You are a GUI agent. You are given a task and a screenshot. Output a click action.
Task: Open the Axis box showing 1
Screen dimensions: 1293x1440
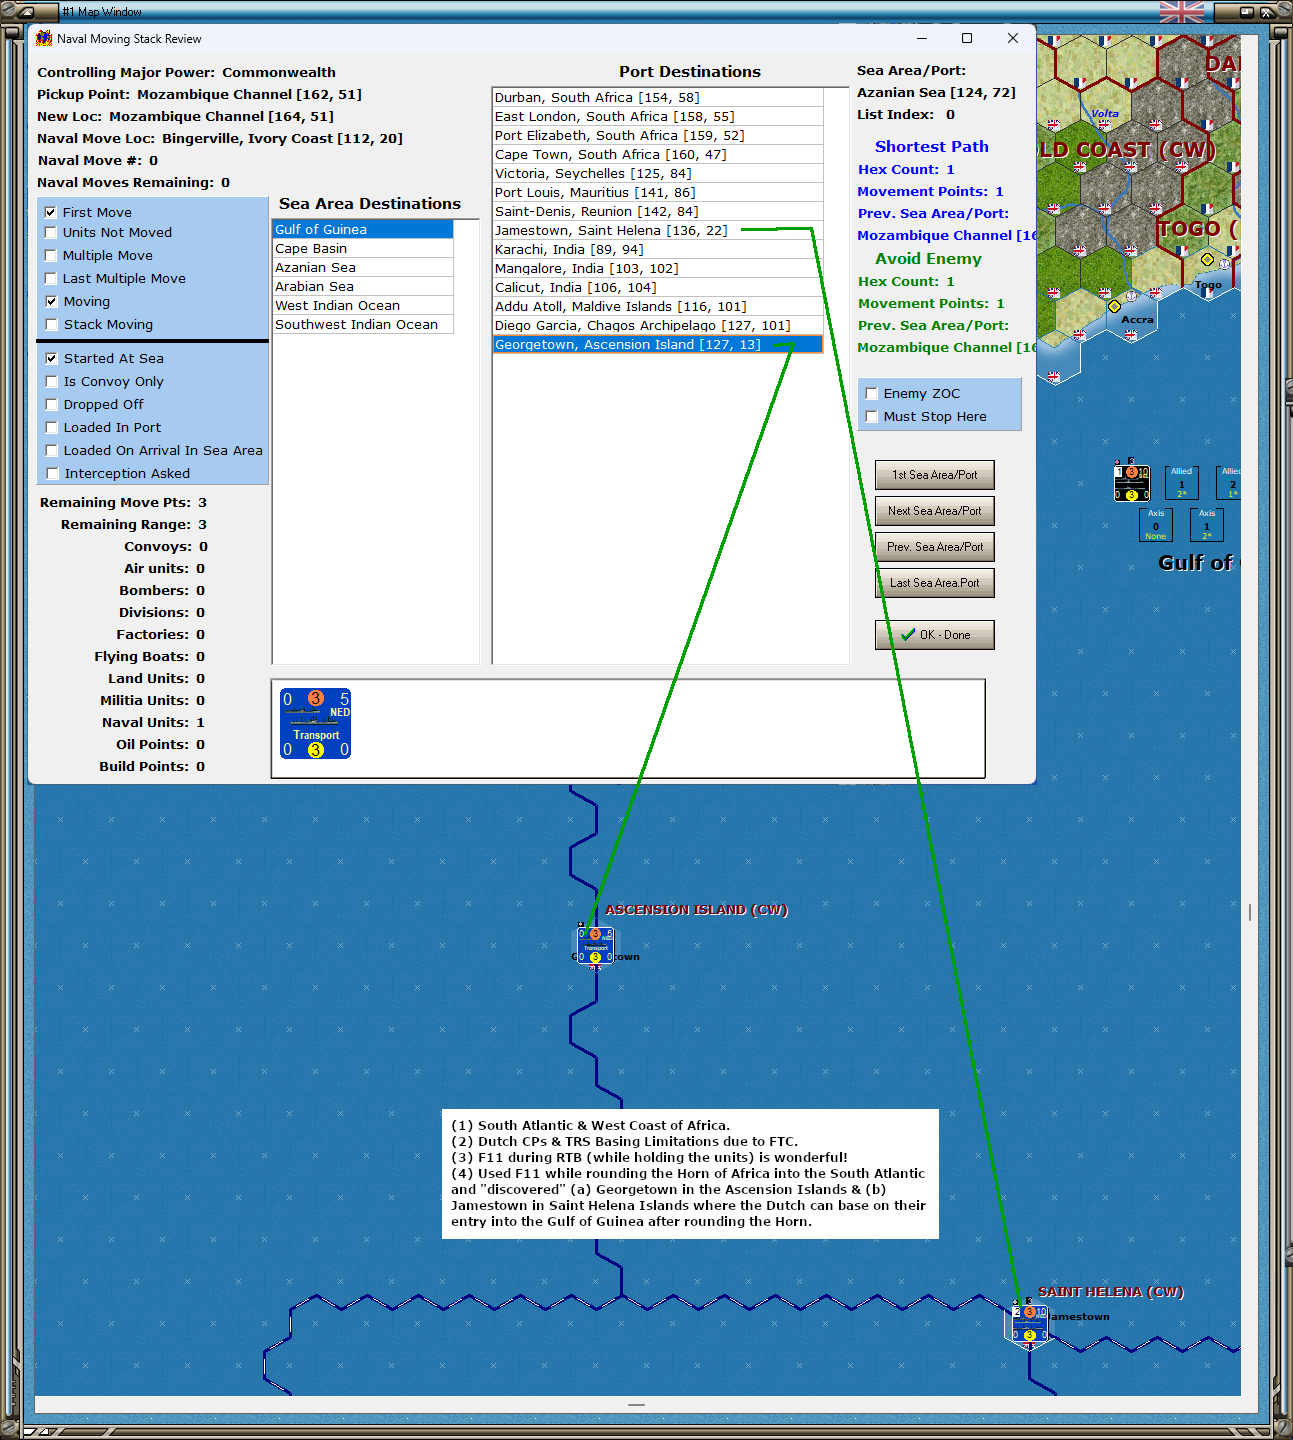(x=1206, y=525)
